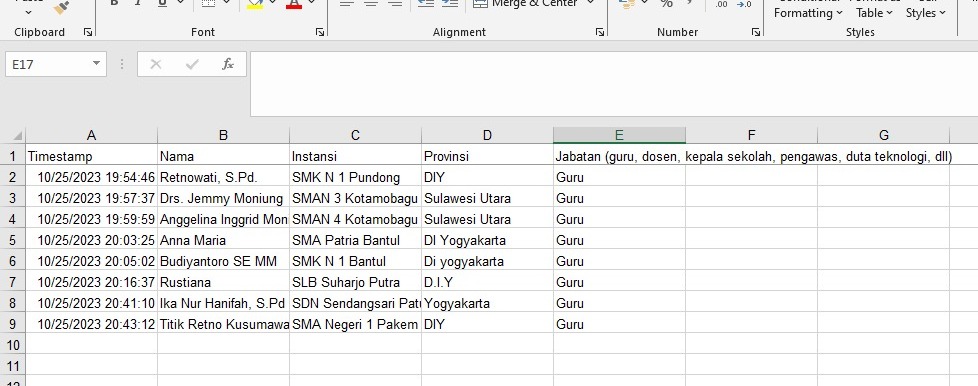
Task: Increase decimal places
Action: (x=722, y=4)
